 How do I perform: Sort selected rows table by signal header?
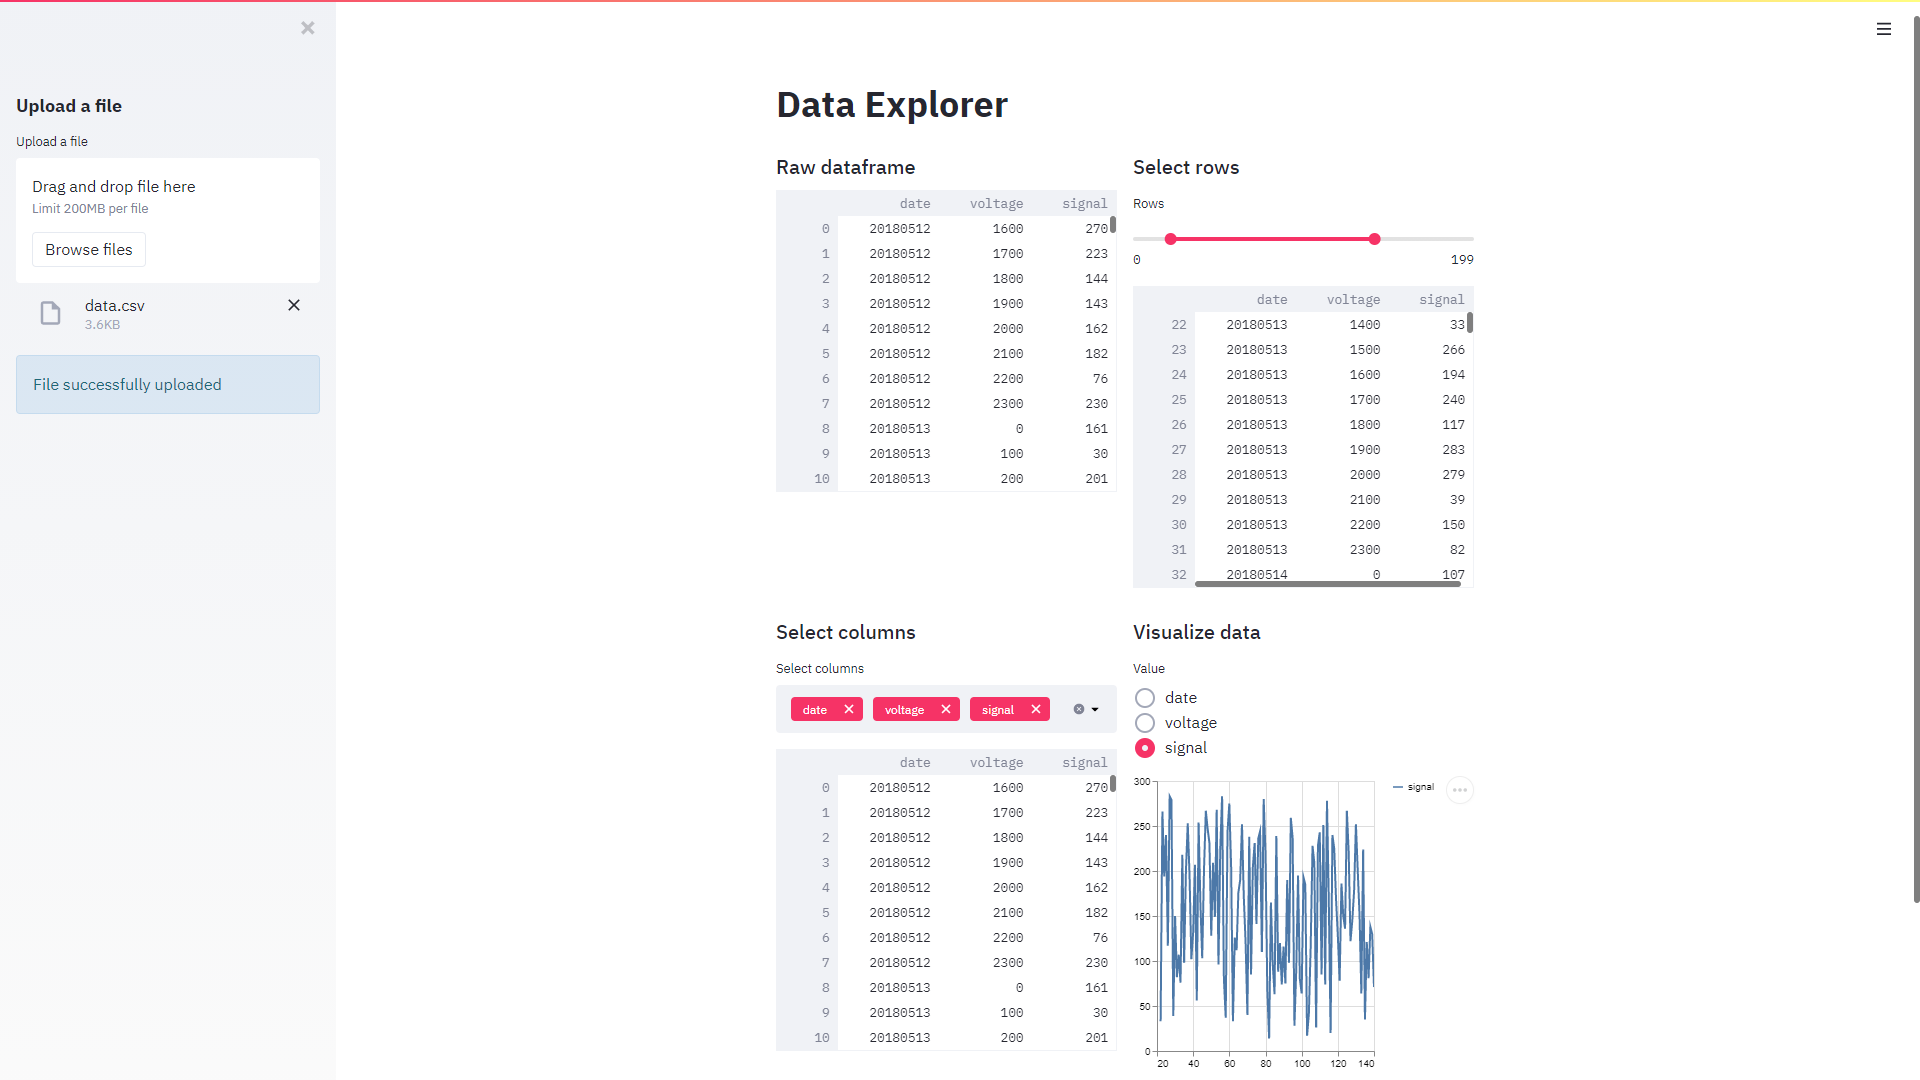pyautogui.click(x=1441, y=300)
